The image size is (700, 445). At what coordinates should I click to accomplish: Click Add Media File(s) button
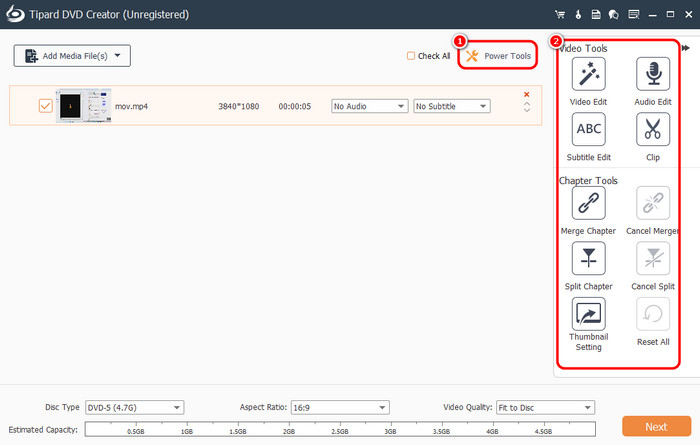pos(72,56)
